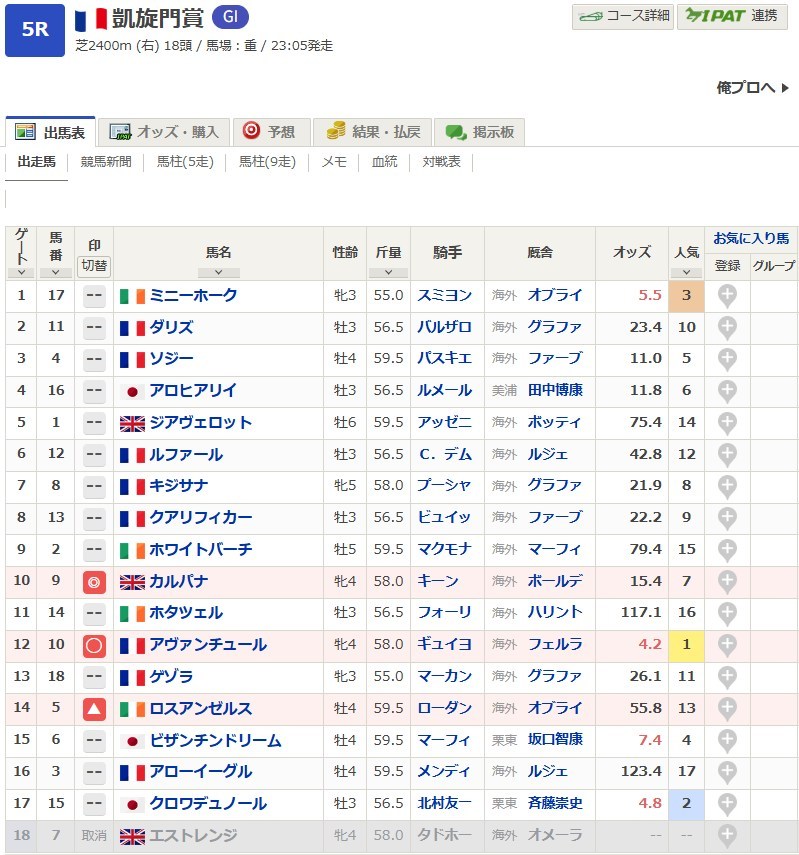Click the GI grade badge
The width and height of the screenshot is (799, 855).
230,17
